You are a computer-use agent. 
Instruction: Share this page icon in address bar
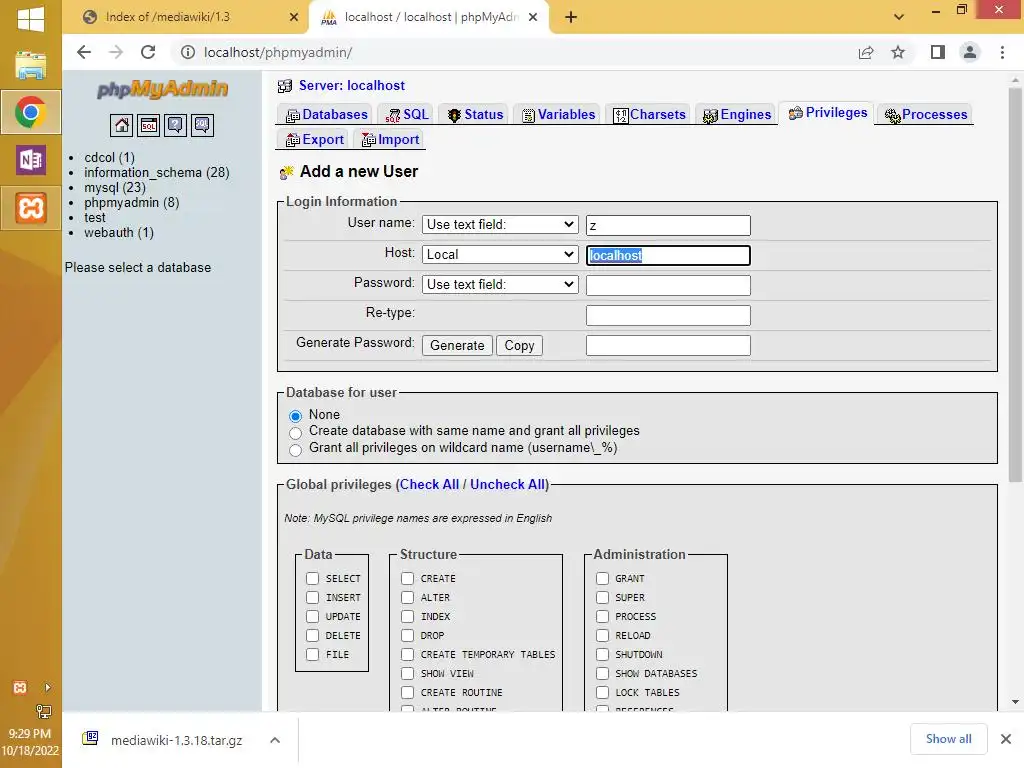(866, 52)
